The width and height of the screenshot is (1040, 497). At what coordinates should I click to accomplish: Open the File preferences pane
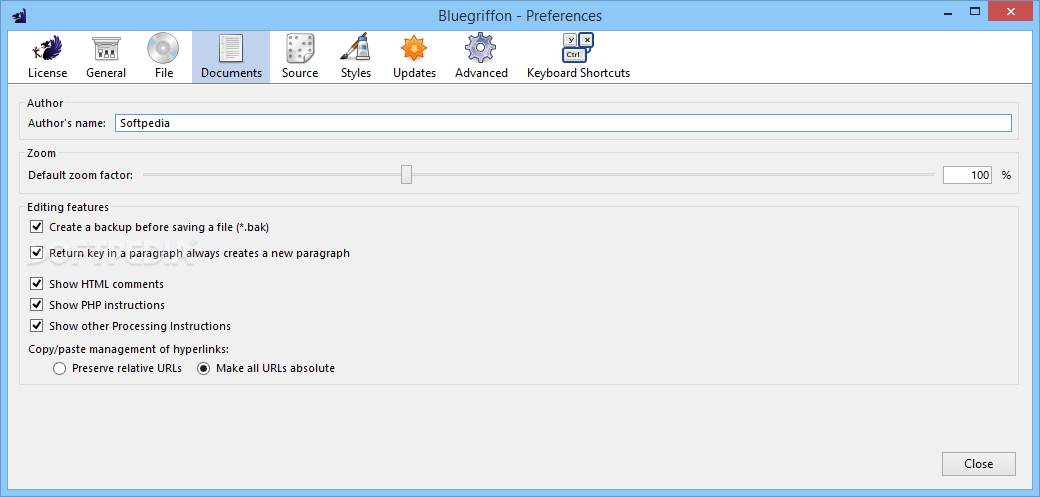pyautogui.click(x=163, y=57)
